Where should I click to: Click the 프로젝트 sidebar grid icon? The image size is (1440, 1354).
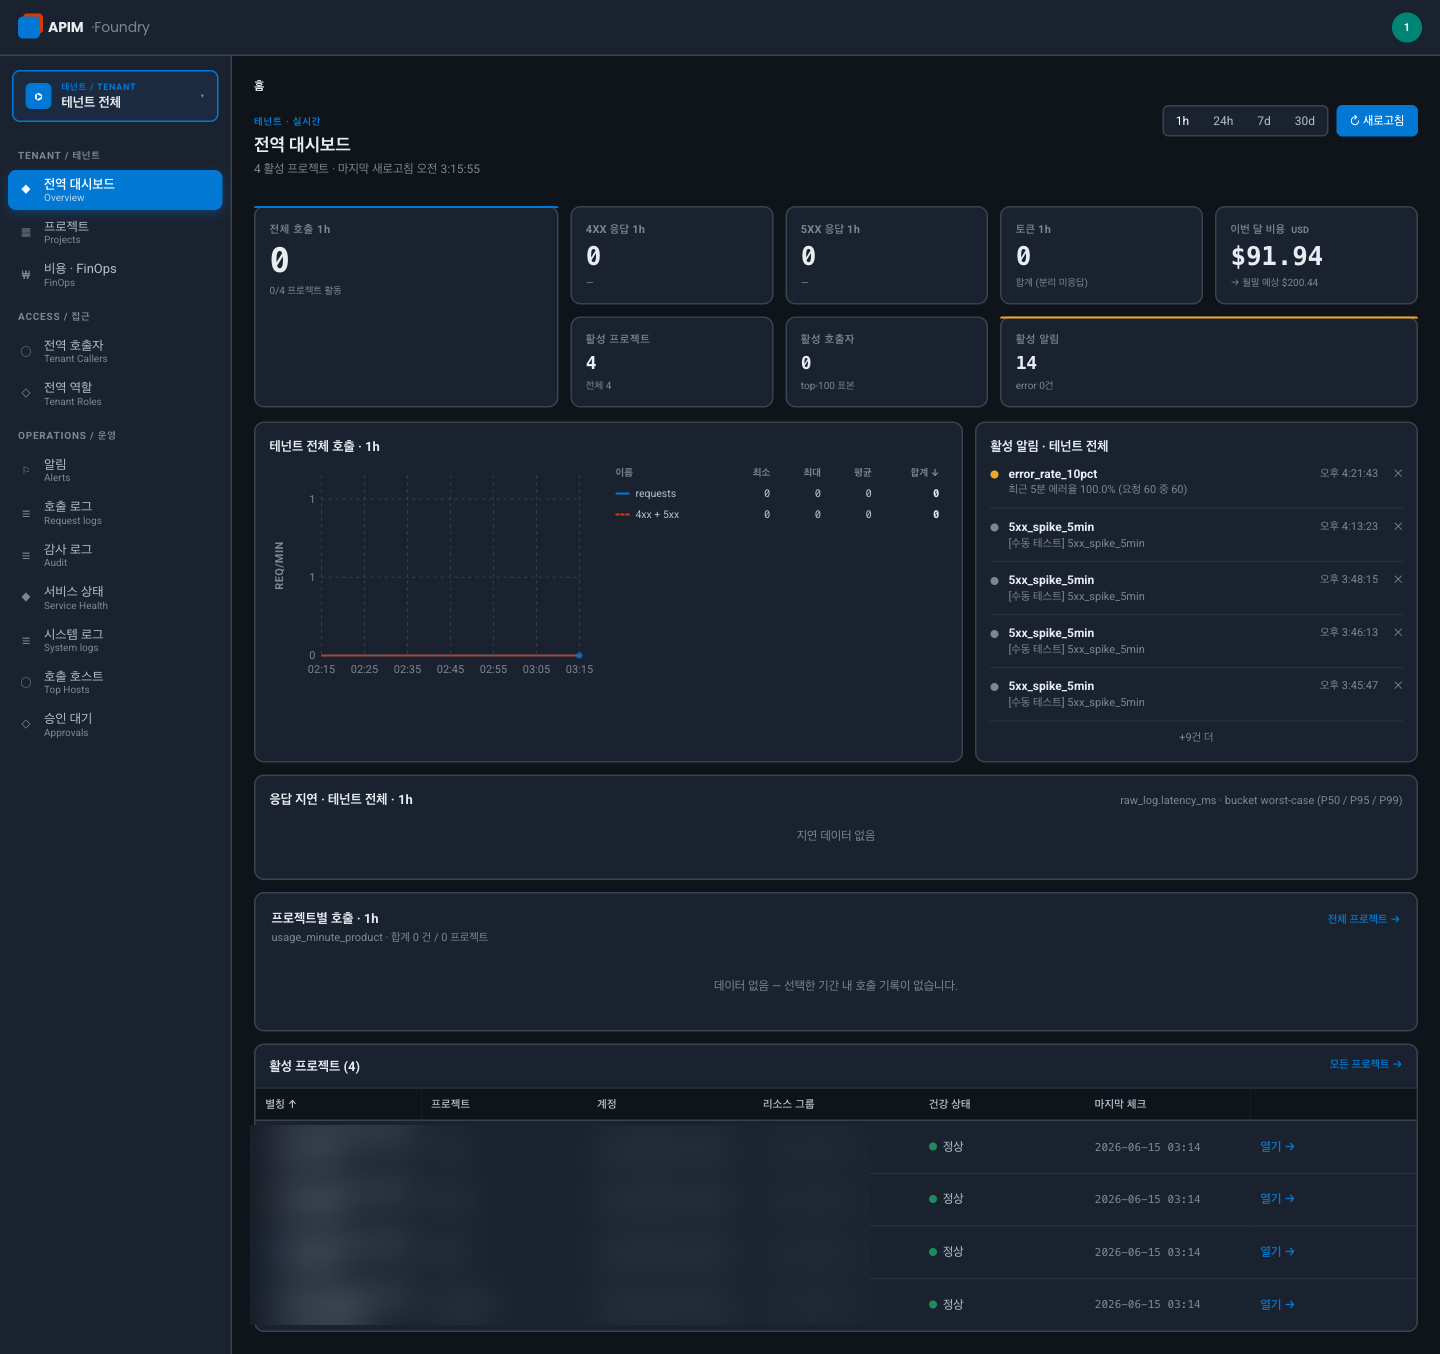pyautogui.click(x=26, y=232)
